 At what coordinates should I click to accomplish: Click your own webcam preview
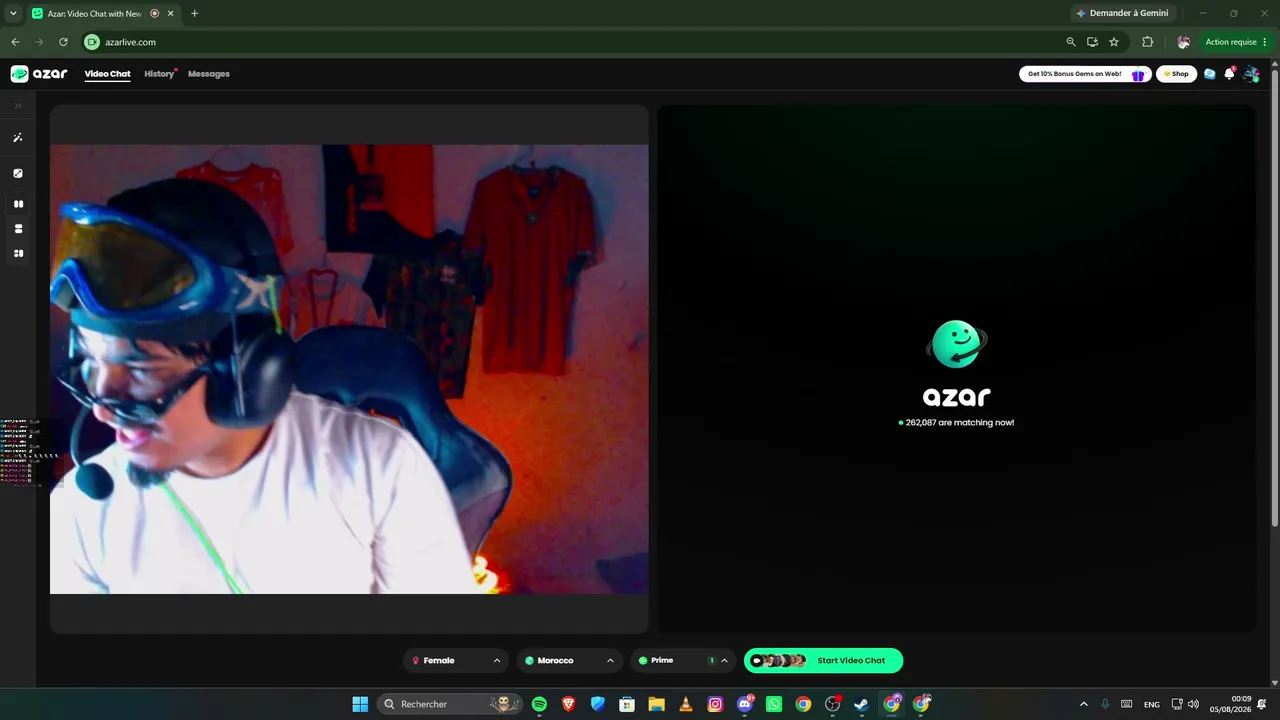[349, 369]
